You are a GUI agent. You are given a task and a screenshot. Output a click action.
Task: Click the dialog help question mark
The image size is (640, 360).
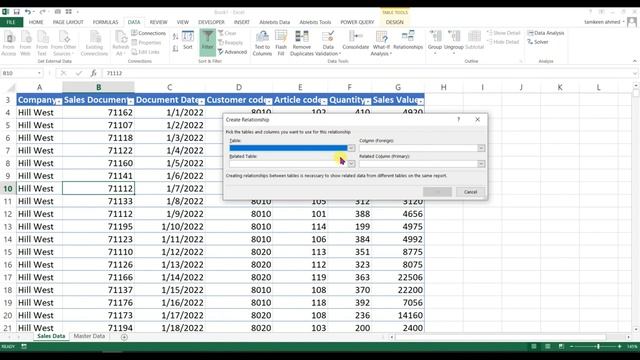458,120
